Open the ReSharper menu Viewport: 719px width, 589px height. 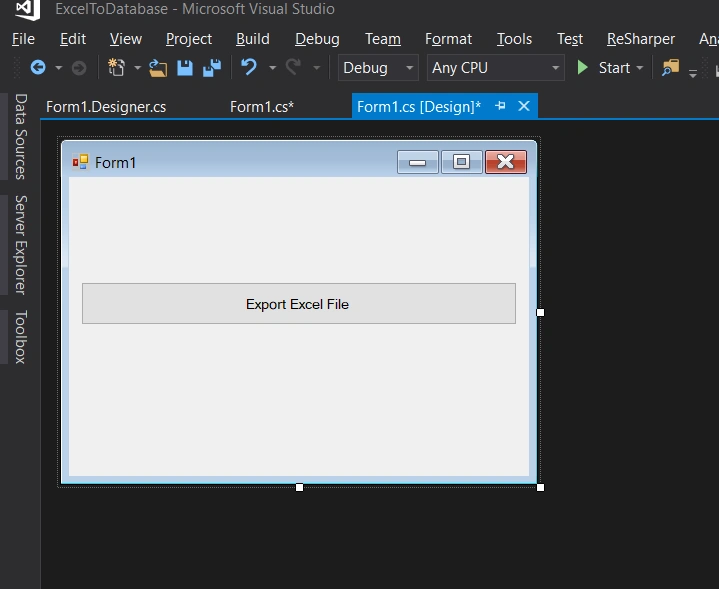pyautogui.click(x=641, y=39)
